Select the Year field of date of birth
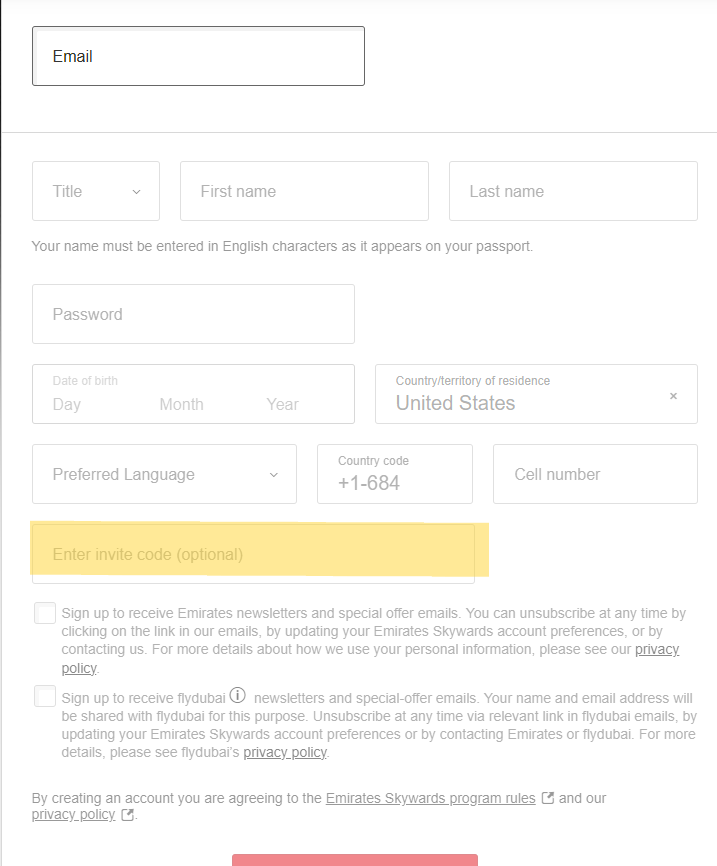The height and width of the screenshot is (866, 717). [283, 404]
